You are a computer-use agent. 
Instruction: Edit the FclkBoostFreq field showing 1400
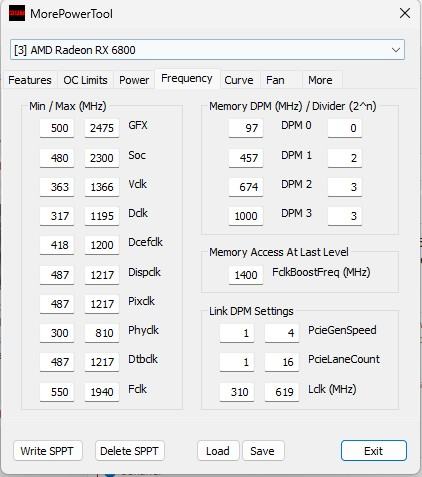[246, 275]
